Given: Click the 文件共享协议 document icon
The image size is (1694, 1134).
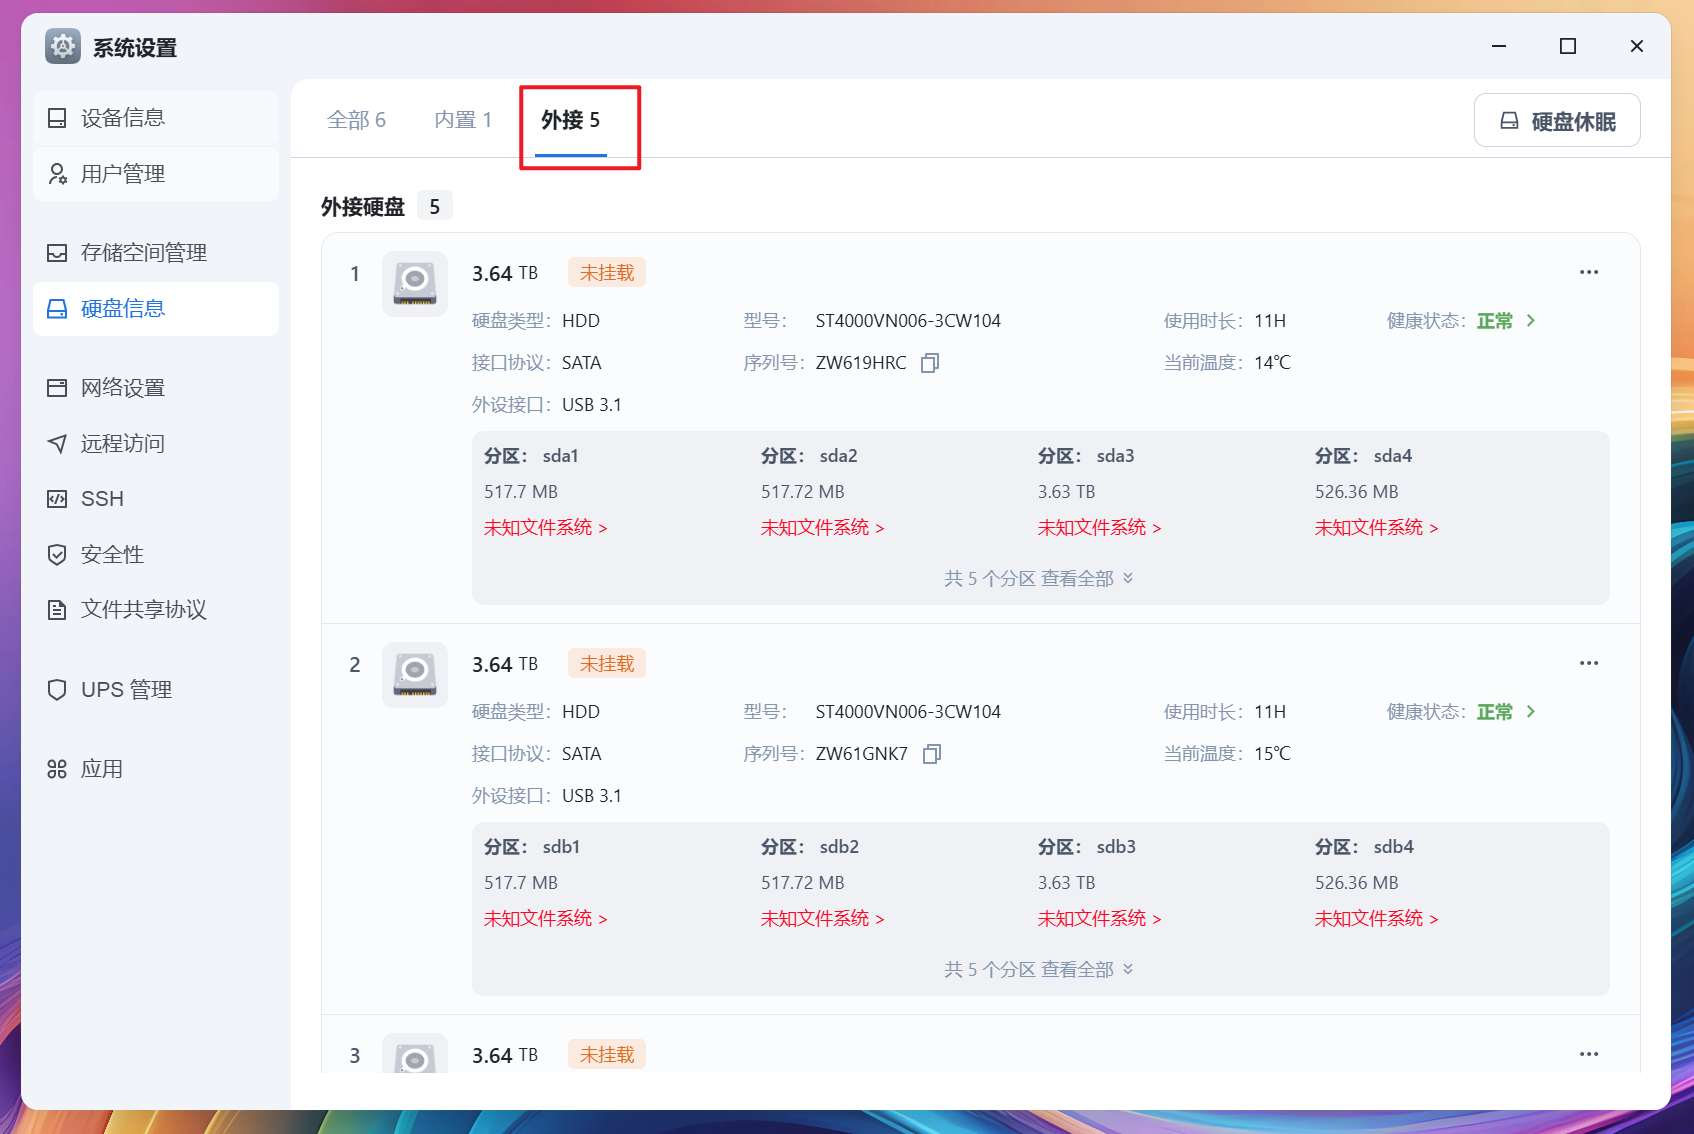Looking at the screenshot, I should pyautogui.click(x=57, y=610).
